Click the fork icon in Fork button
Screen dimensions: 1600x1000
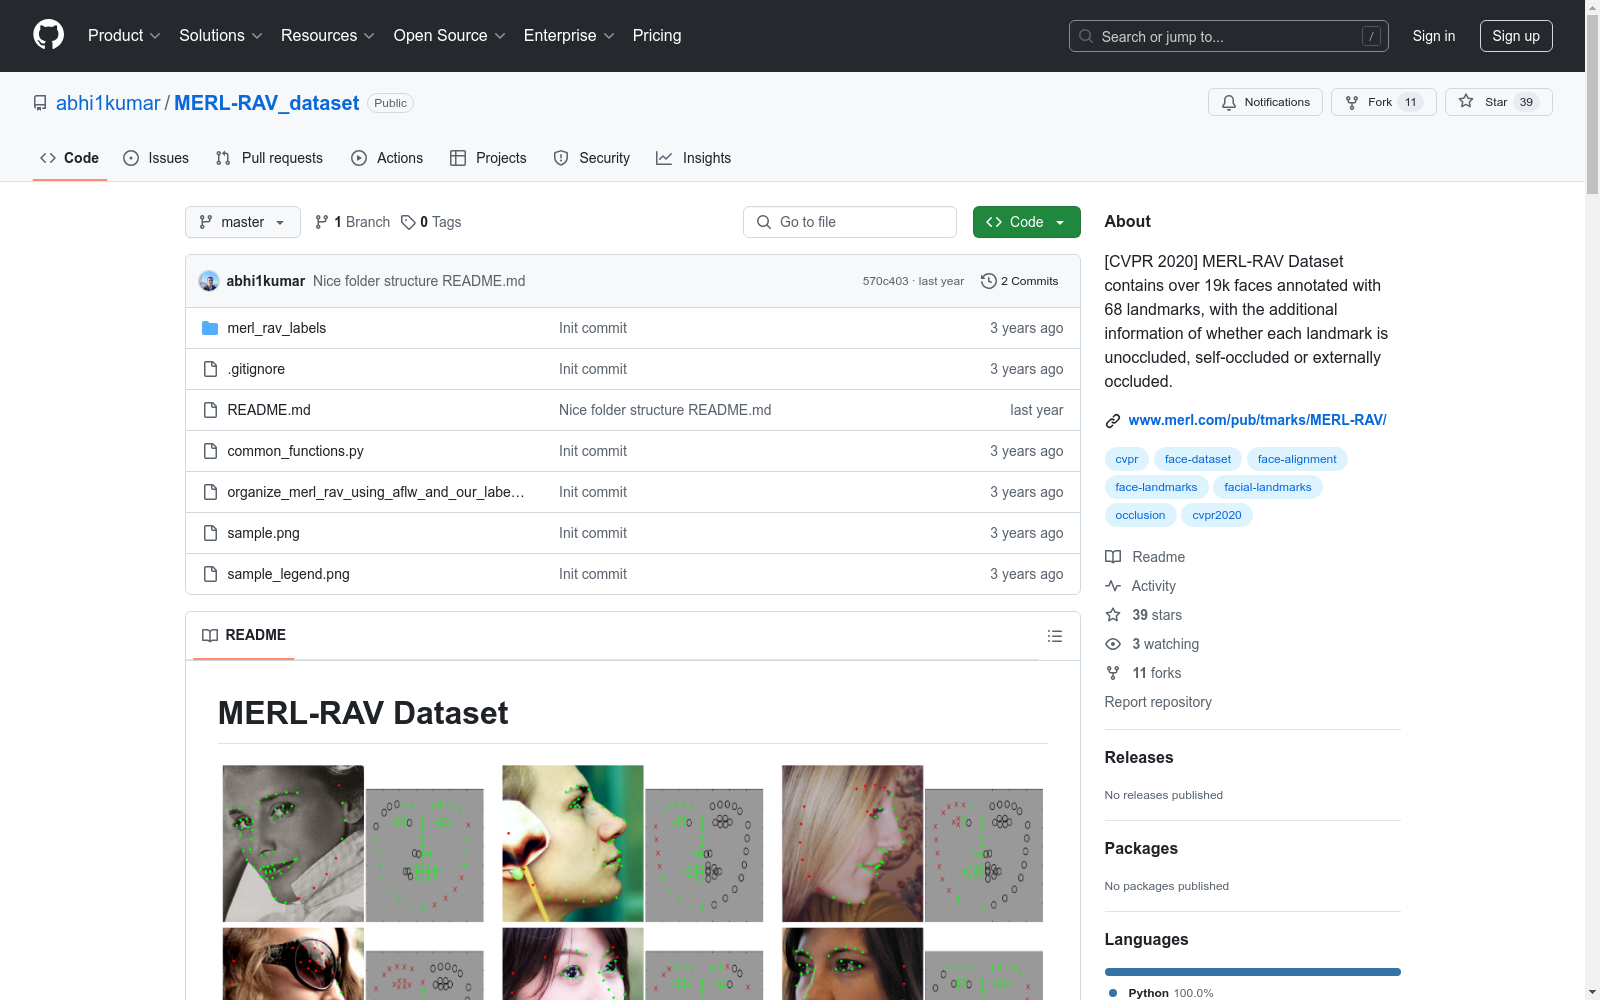tap(1352, 102)
